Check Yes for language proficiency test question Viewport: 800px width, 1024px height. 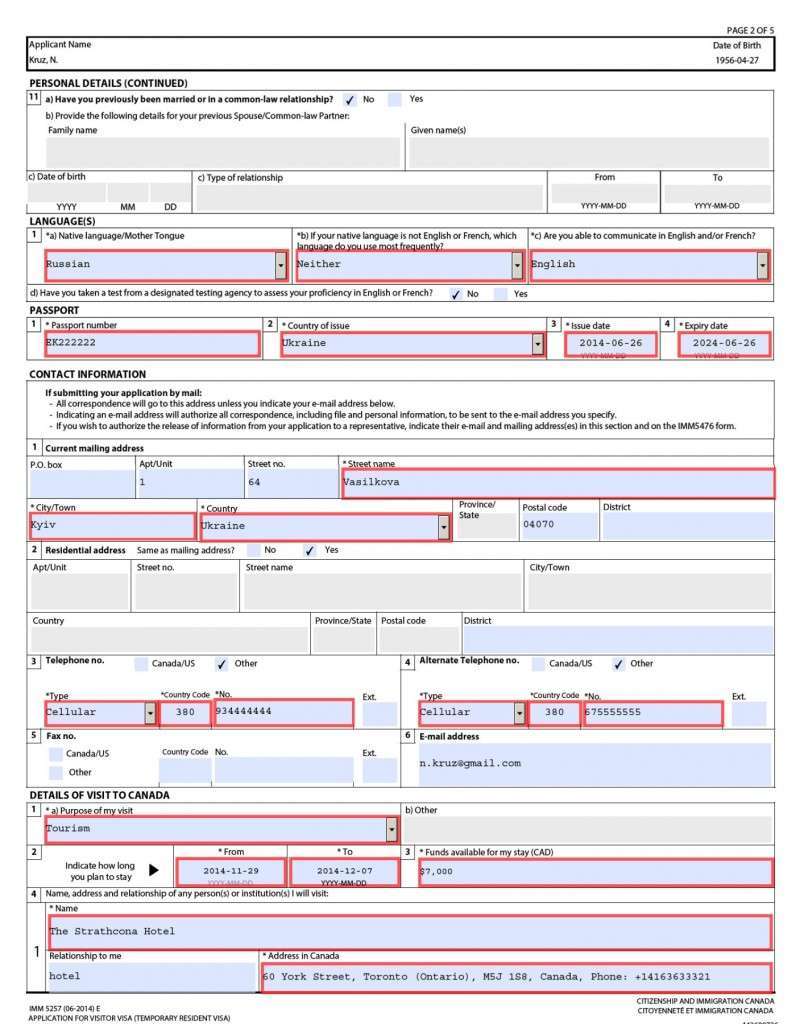tap(501, 294)
